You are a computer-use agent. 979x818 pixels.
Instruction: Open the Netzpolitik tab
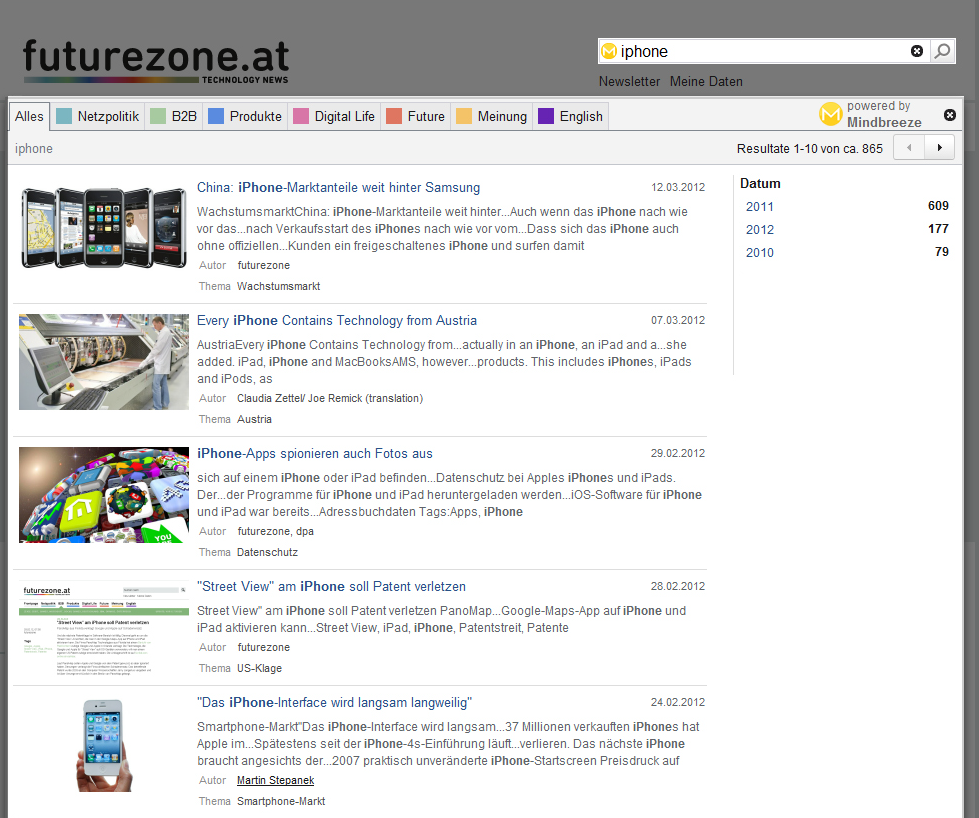coord(97,117)
